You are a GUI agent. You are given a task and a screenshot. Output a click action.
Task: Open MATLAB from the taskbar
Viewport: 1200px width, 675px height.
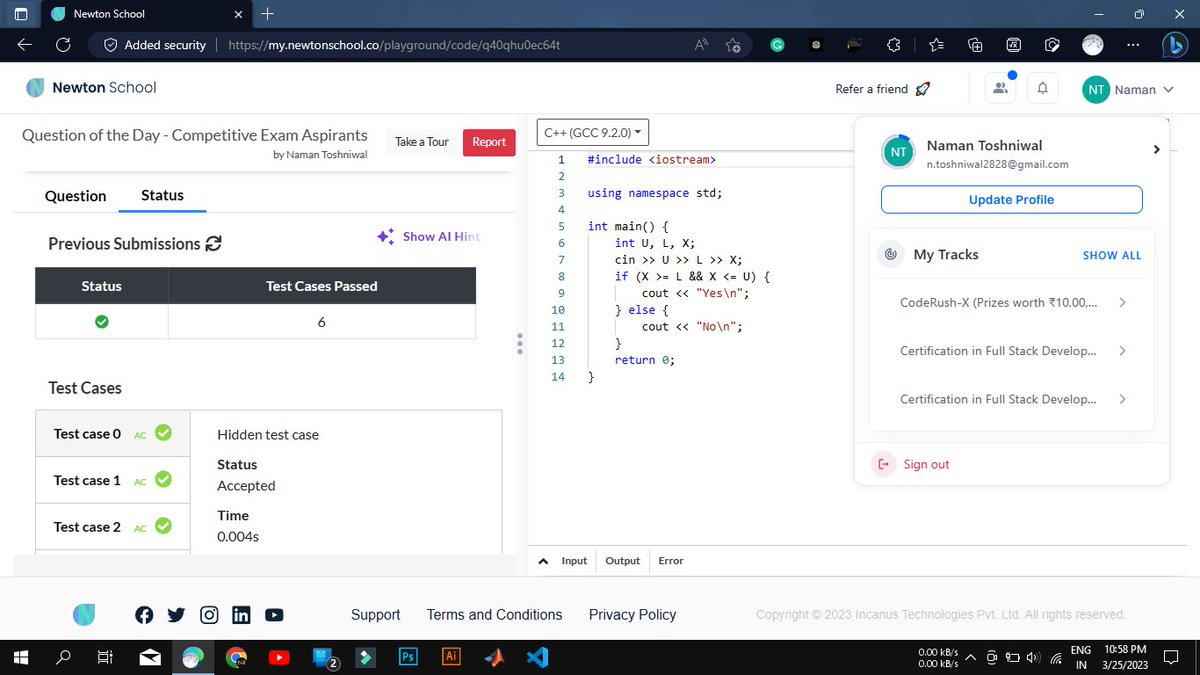494,657
